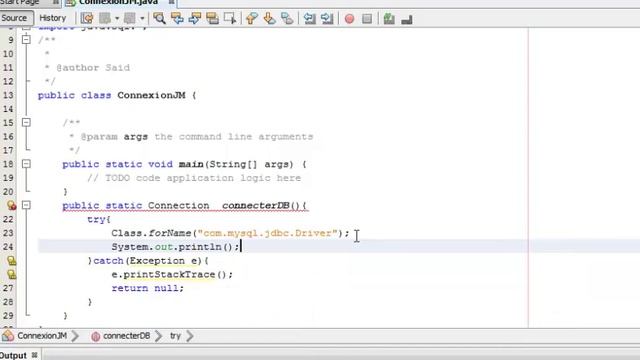Close the Start Page tab

point(56,2)
